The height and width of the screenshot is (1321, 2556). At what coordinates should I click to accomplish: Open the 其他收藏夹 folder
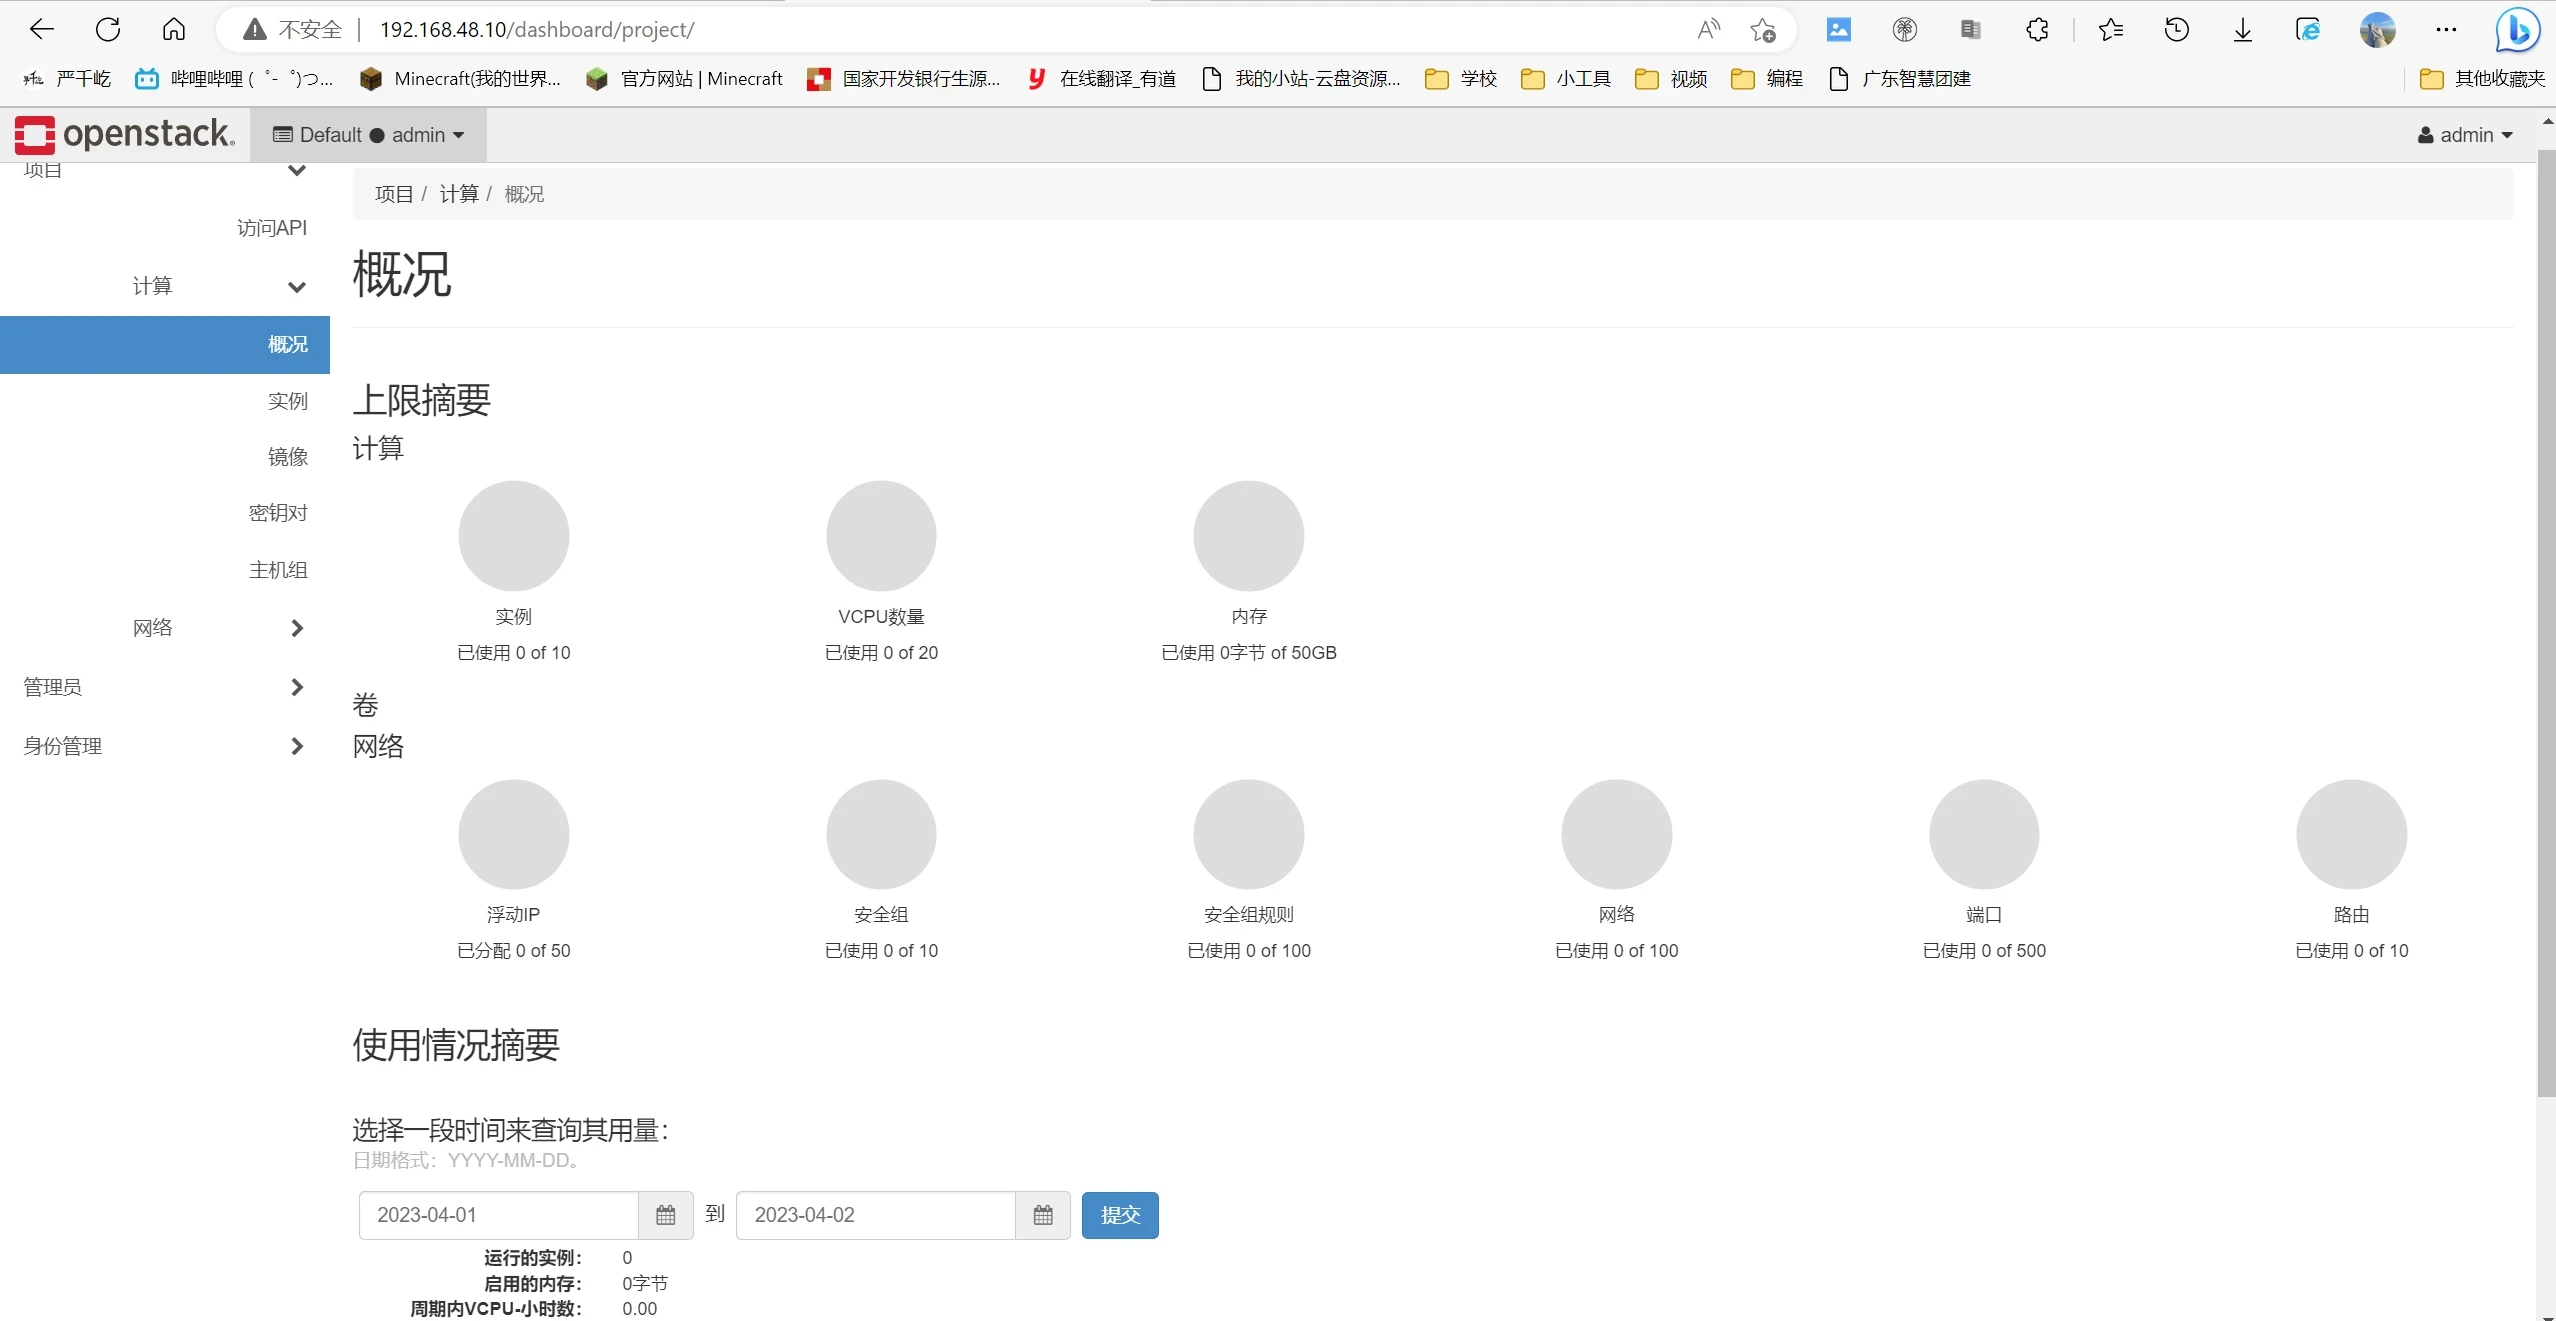[2482, 79]
